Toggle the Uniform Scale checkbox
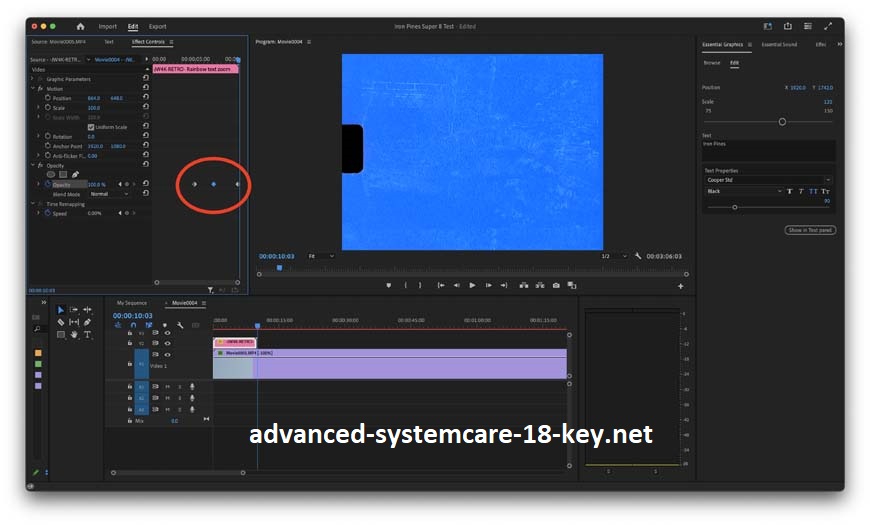The width and height of the screenshot is (870, 525). [91, 127]
